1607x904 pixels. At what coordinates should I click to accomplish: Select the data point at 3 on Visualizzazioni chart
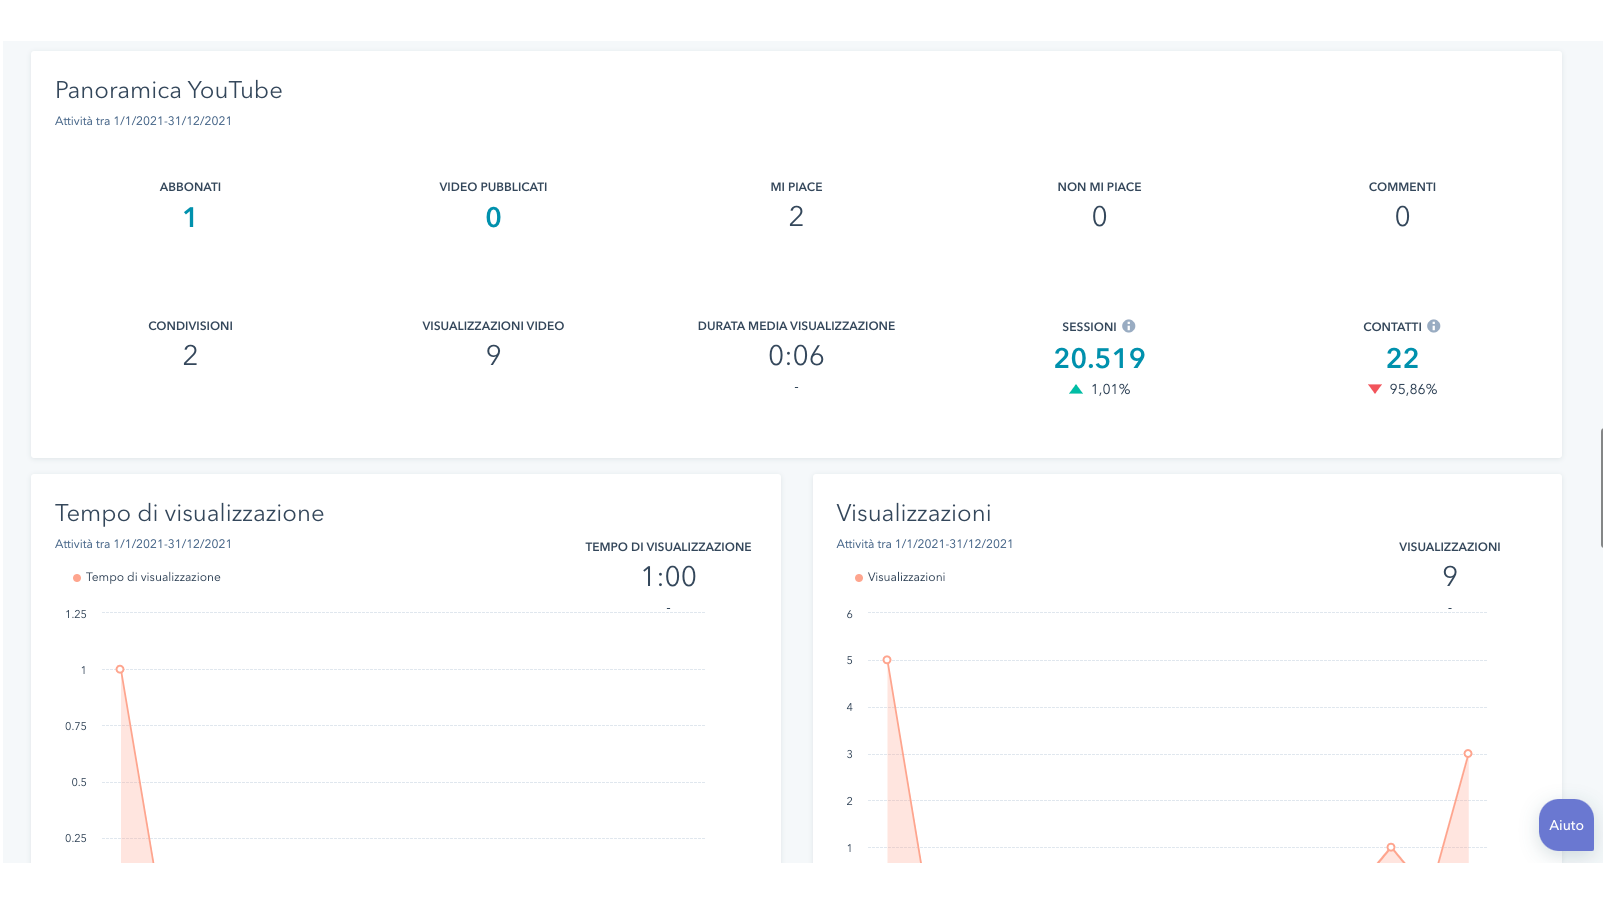point(1467,754)
